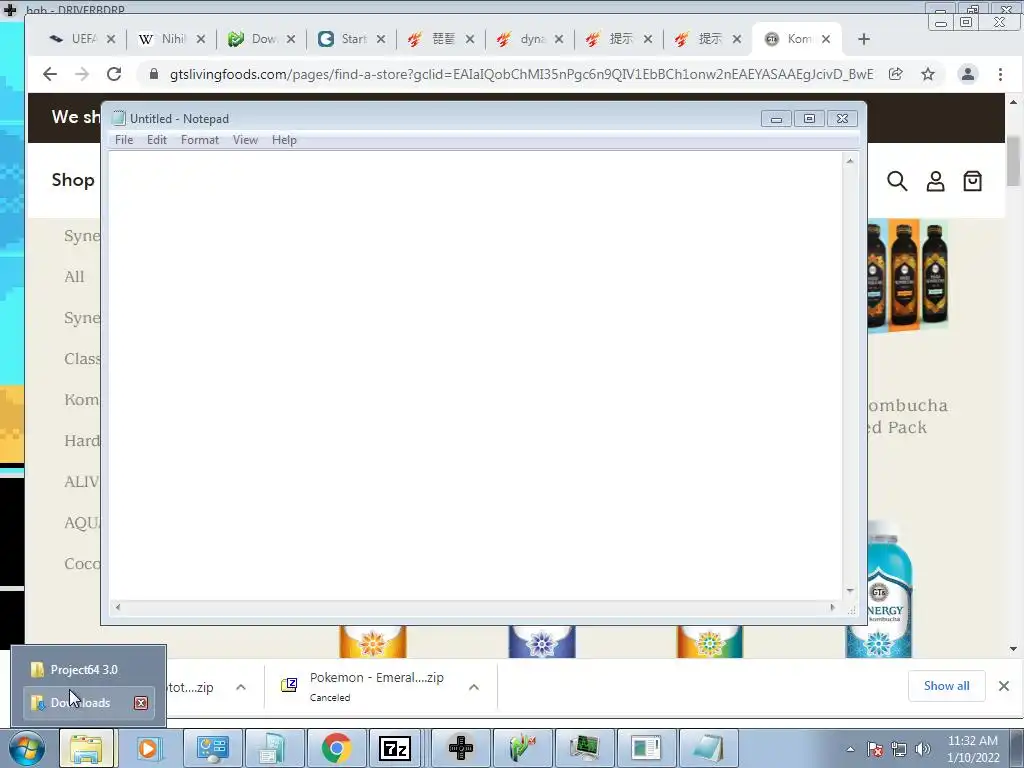
Task: Expand the first zip download options
Action: [241, 687]
